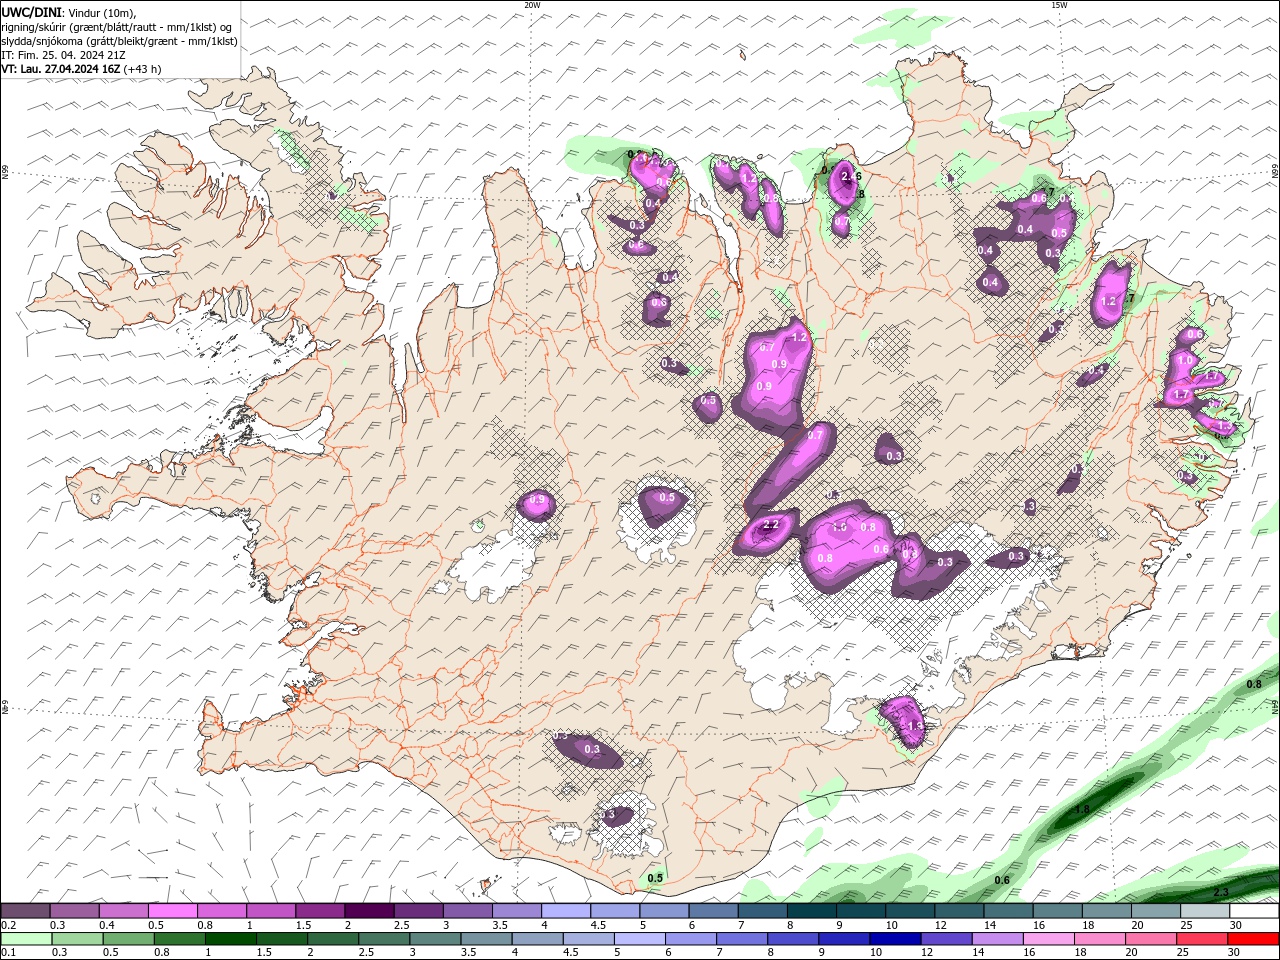Pick the pure red rain swatch labeled 30
1280x960 pixels.
[1253, 939]
